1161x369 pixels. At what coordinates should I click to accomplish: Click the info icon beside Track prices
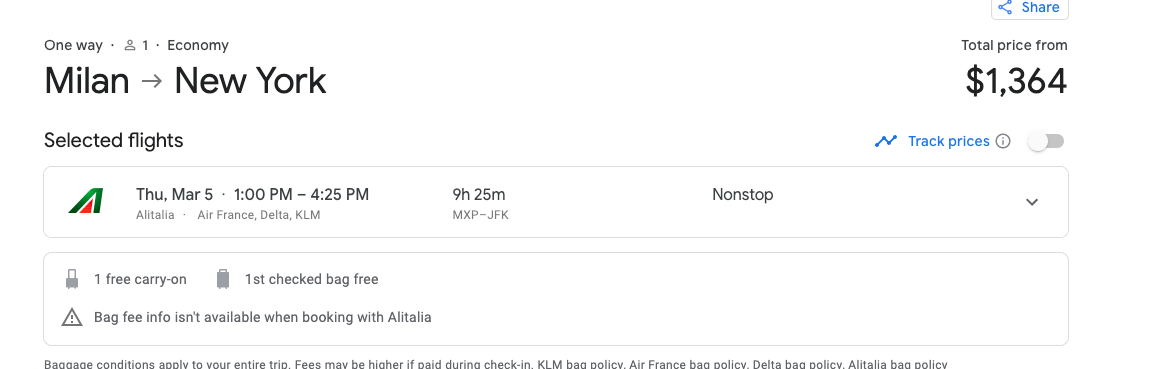click(x=1003, y=141)
